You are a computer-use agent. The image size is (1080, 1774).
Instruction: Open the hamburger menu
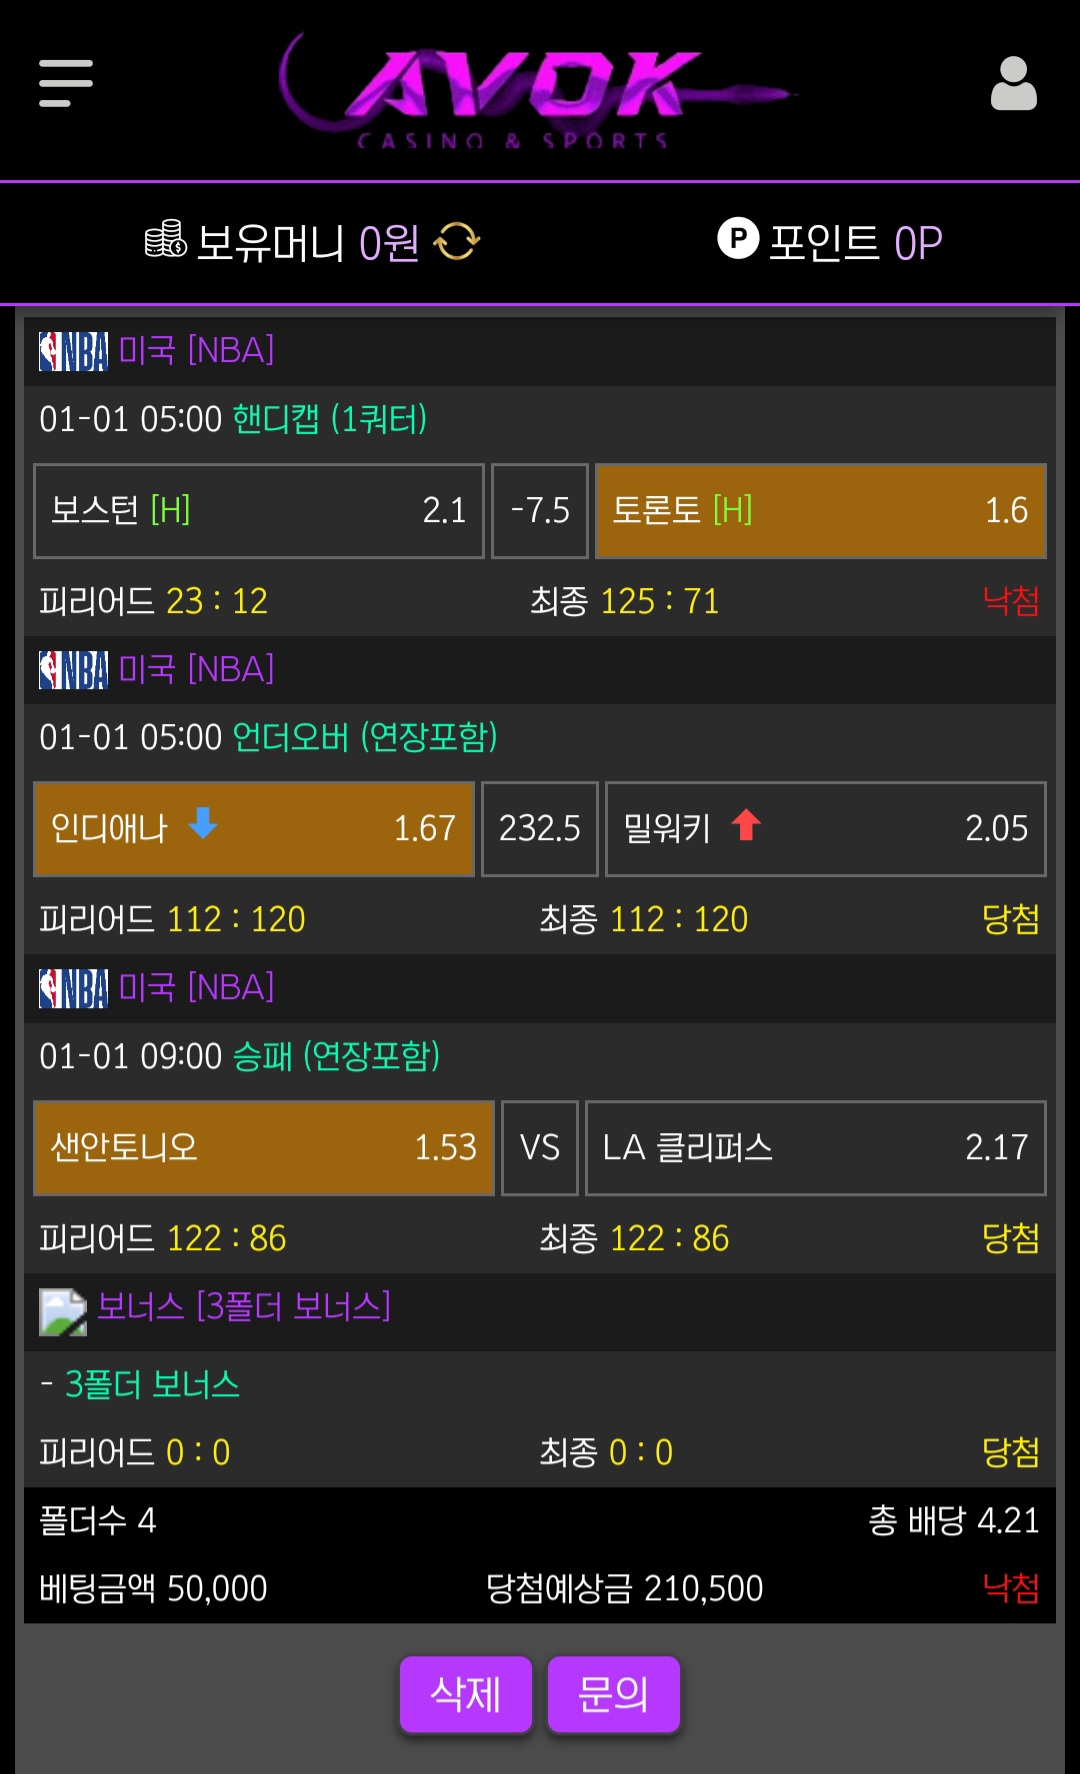[x=66, y=83]
